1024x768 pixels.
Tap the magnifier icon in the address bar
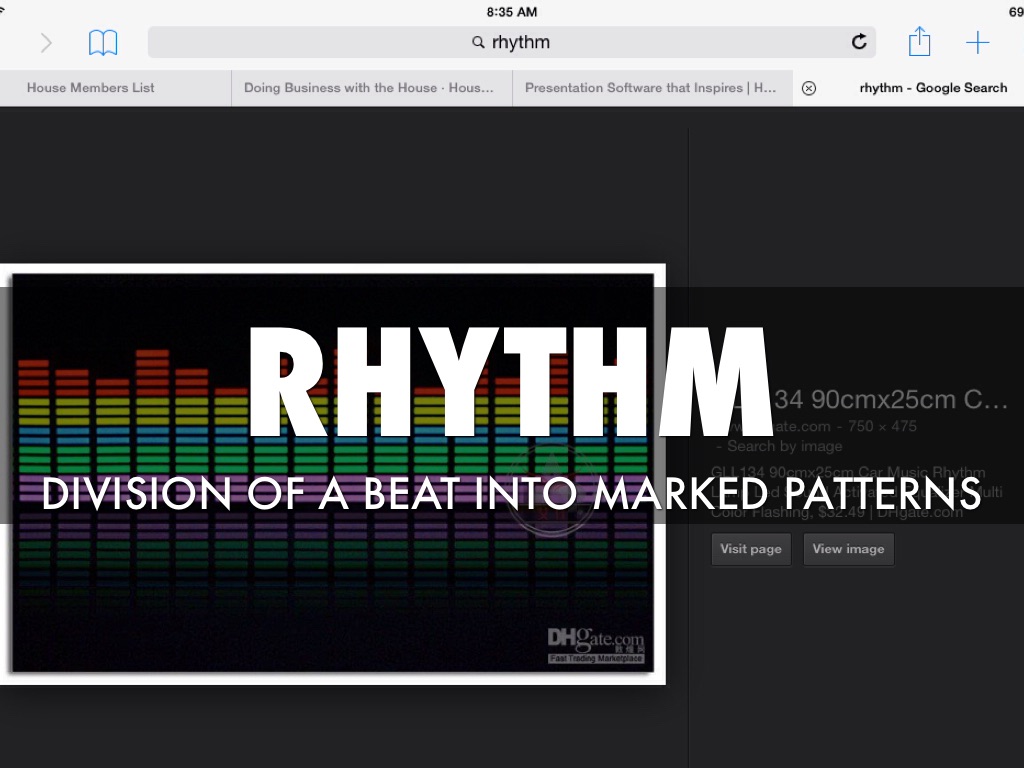(x=479, y=43)
